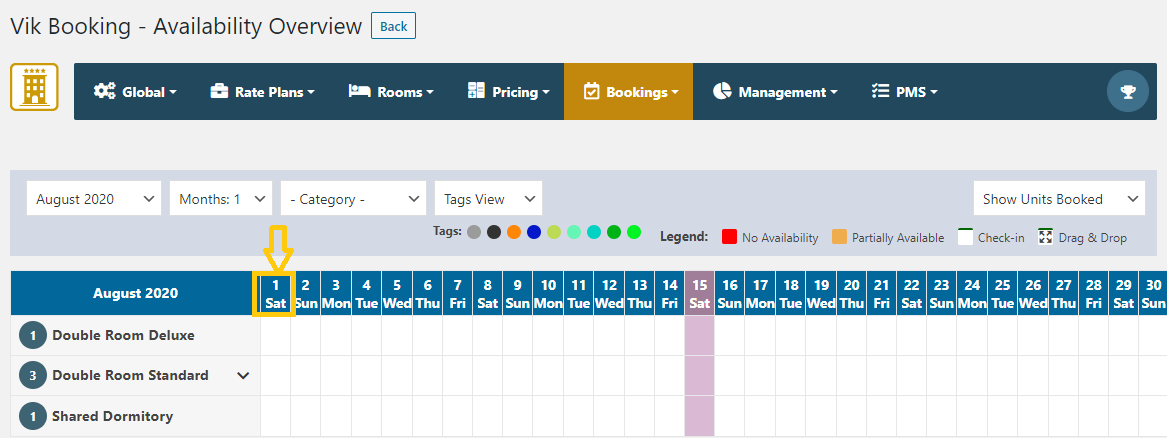
Task: Click the hotel building logo icon
Action: coord(34,87)
